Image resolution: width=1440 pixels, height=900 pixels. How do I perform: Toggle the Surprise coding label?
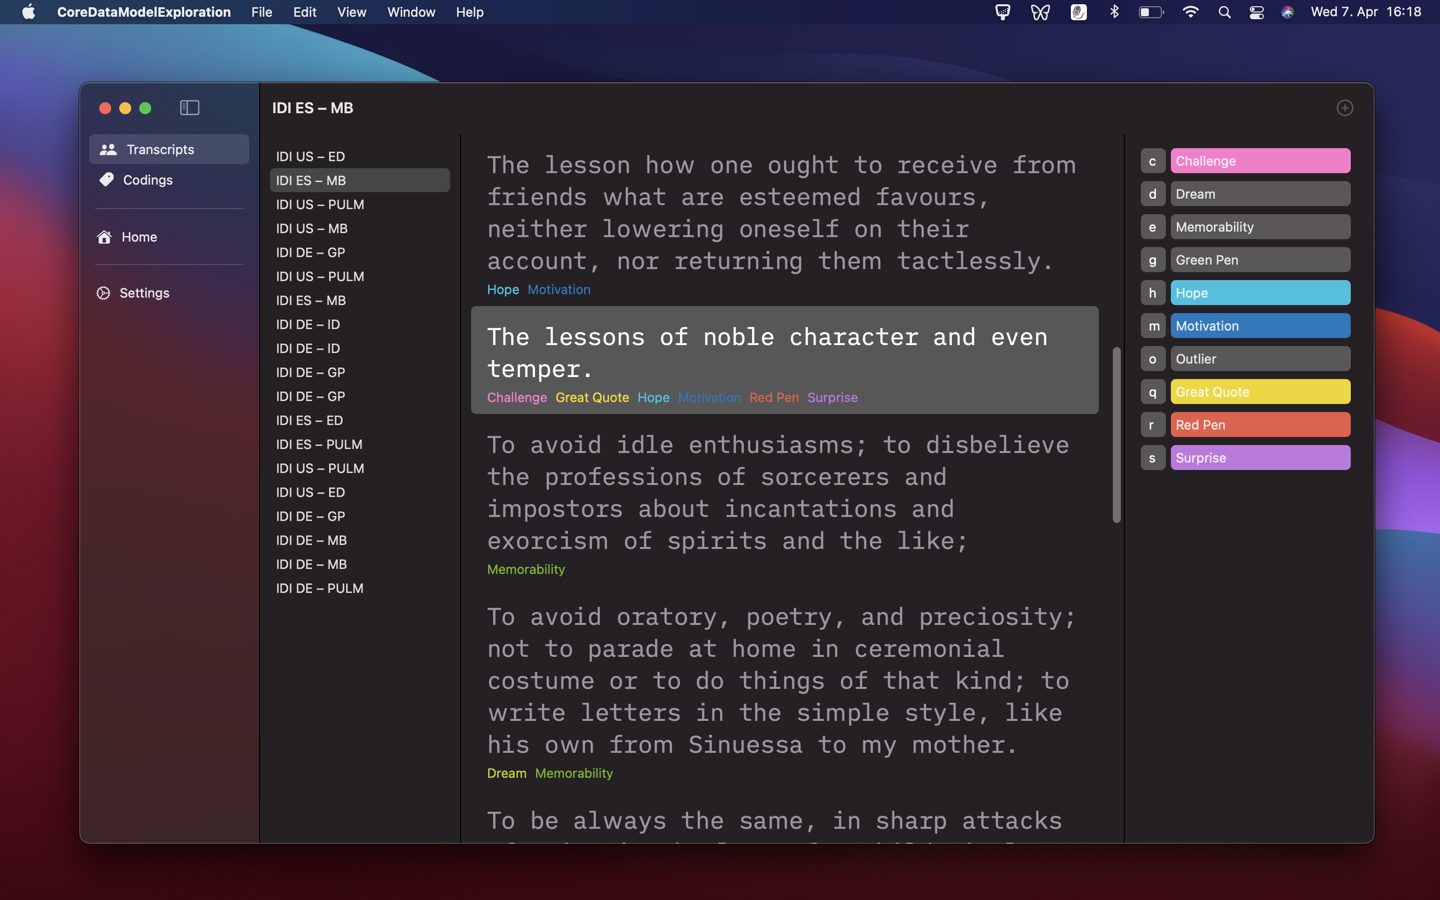coord(1260,458)
